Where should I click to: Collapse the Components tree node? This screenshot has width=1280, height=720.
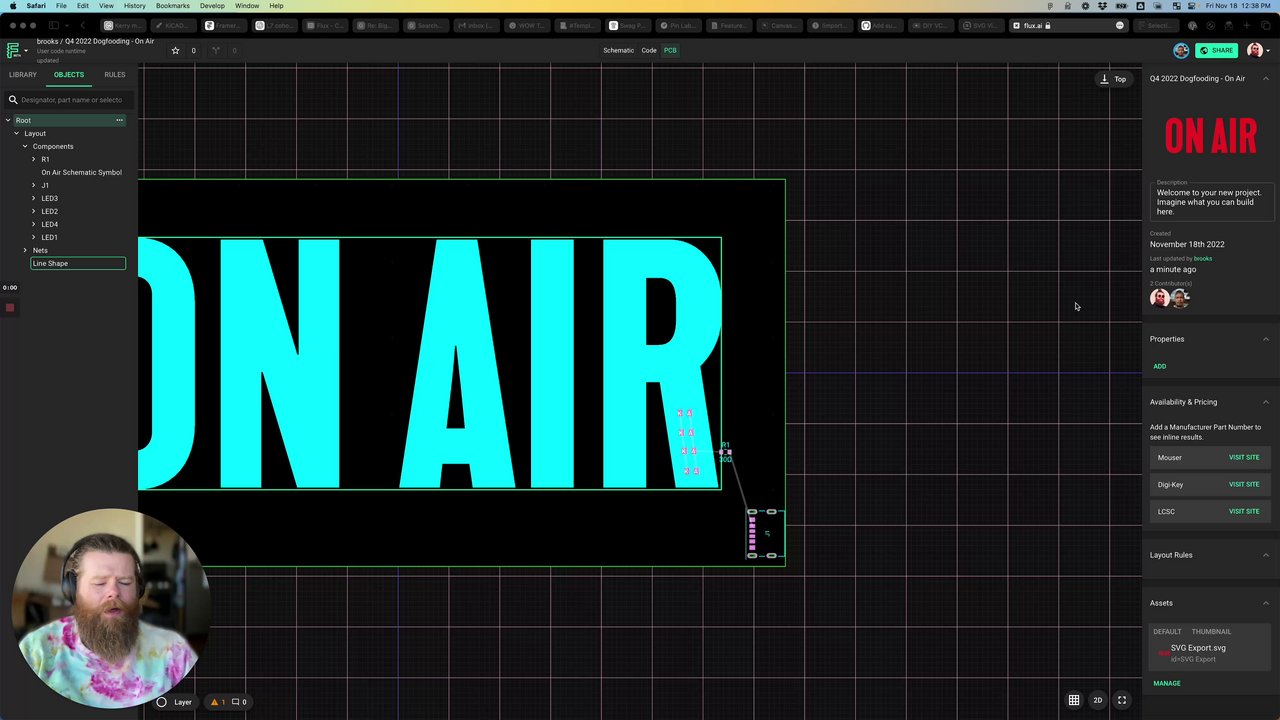pyautogui.click(x=25, y=146)
